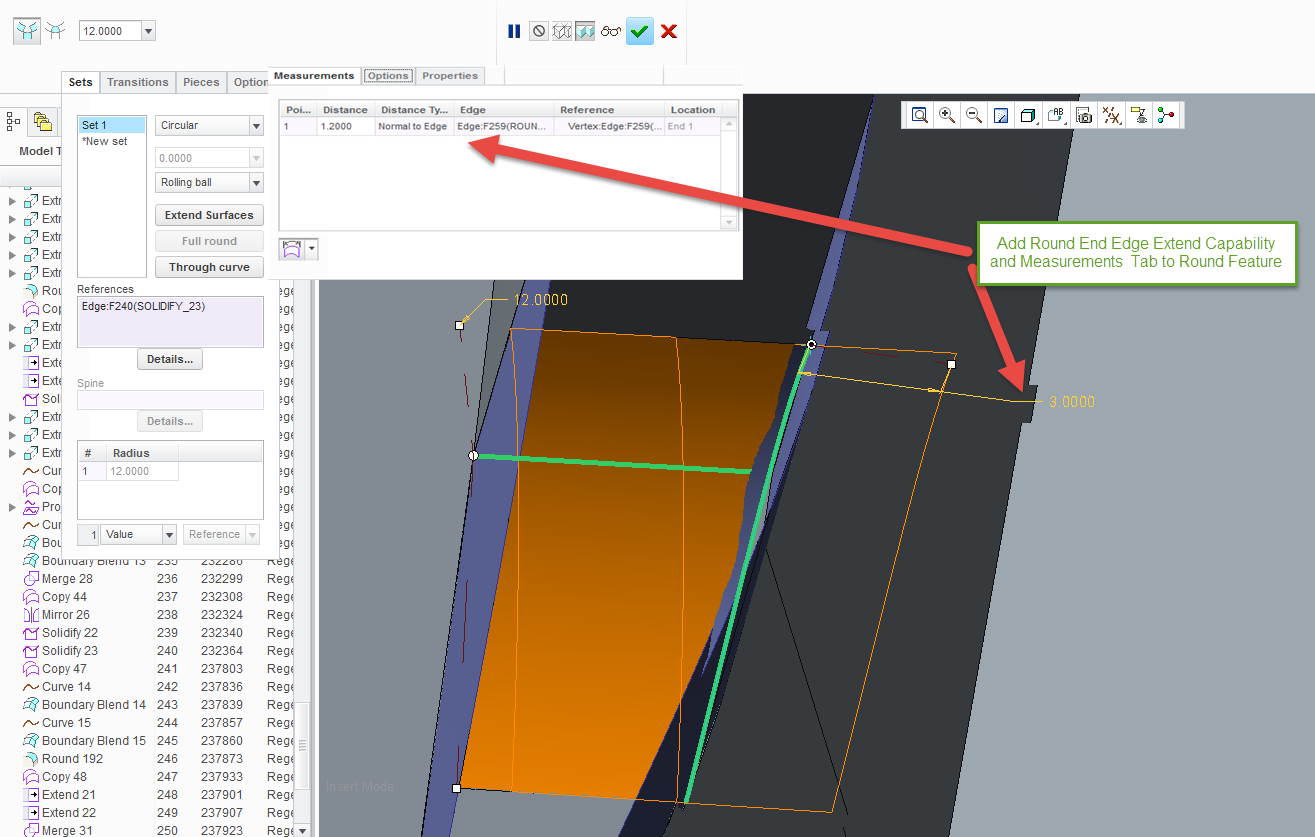Switch to the Properties tab
The height and width of the screenshot is (837, 1315).
pyautogui.click(x=450, y=76)
